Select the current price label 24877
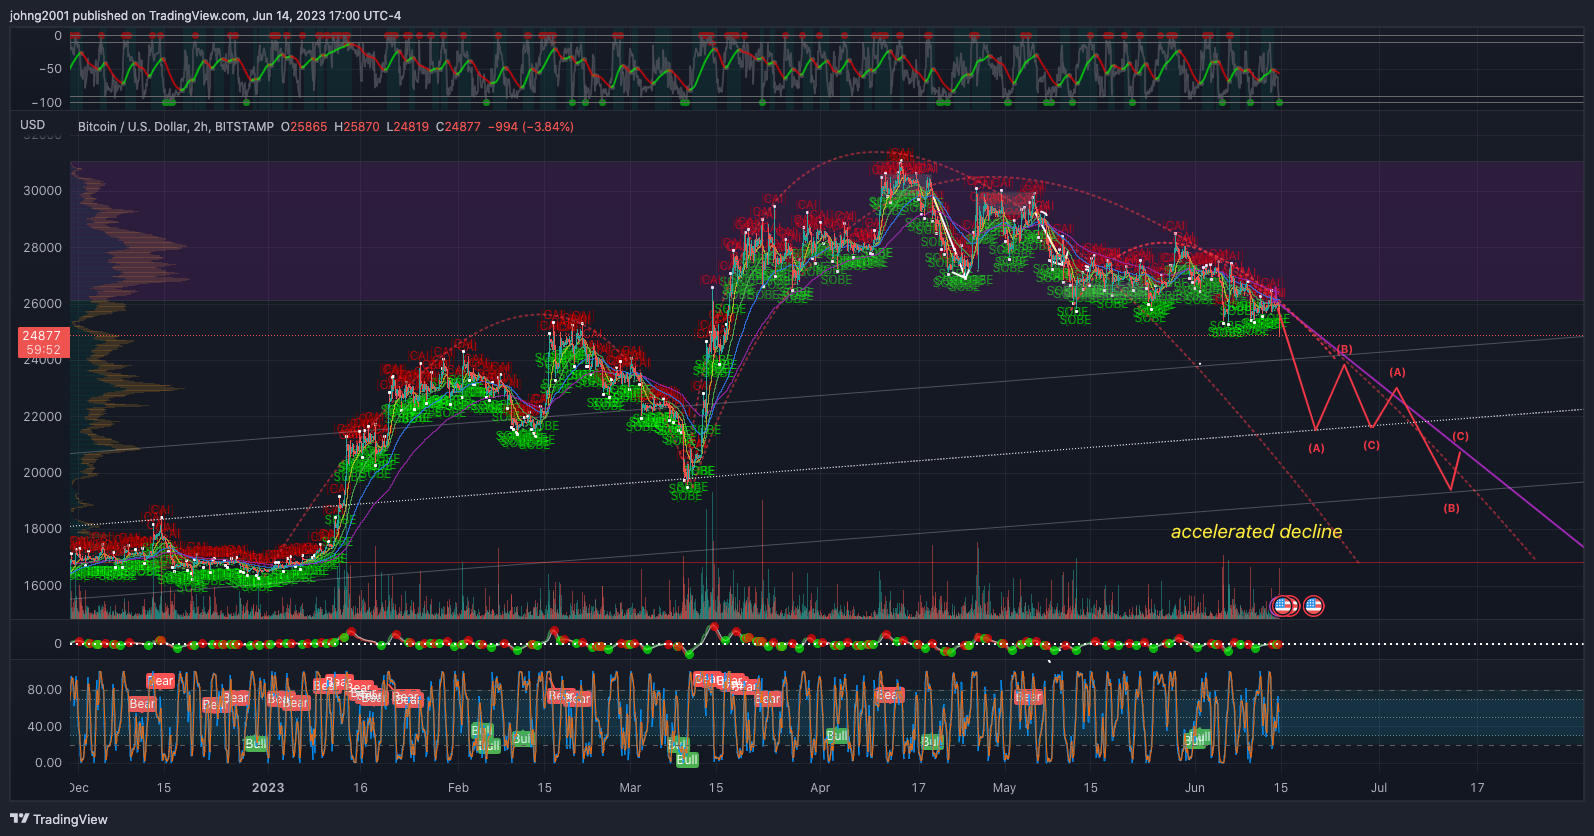 42,336
